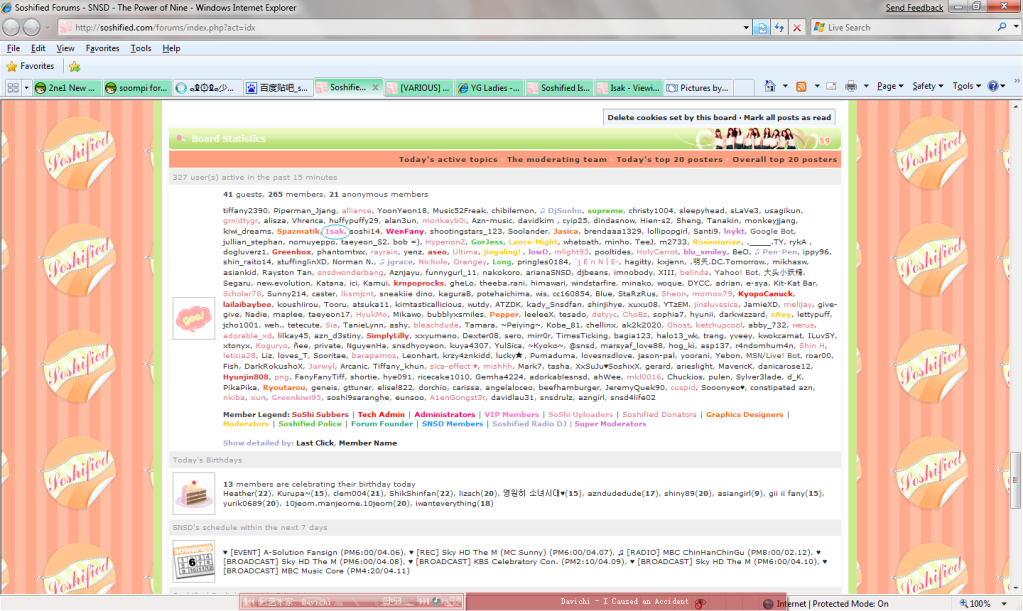This screenshot has width=1023, height=611.
Task: Click the Gee speech bubble image
Action: coord(193,319)
